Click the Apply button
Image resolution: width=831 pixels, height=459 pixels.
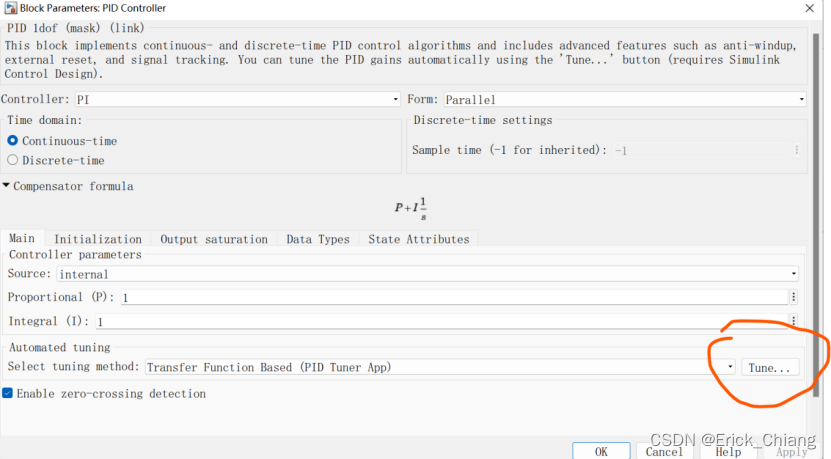792,452
